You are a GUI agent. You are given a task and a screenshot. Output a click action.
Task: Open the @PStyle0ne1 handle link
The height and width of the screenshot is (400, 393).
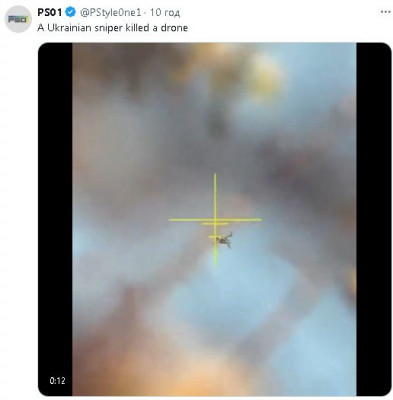110,13
